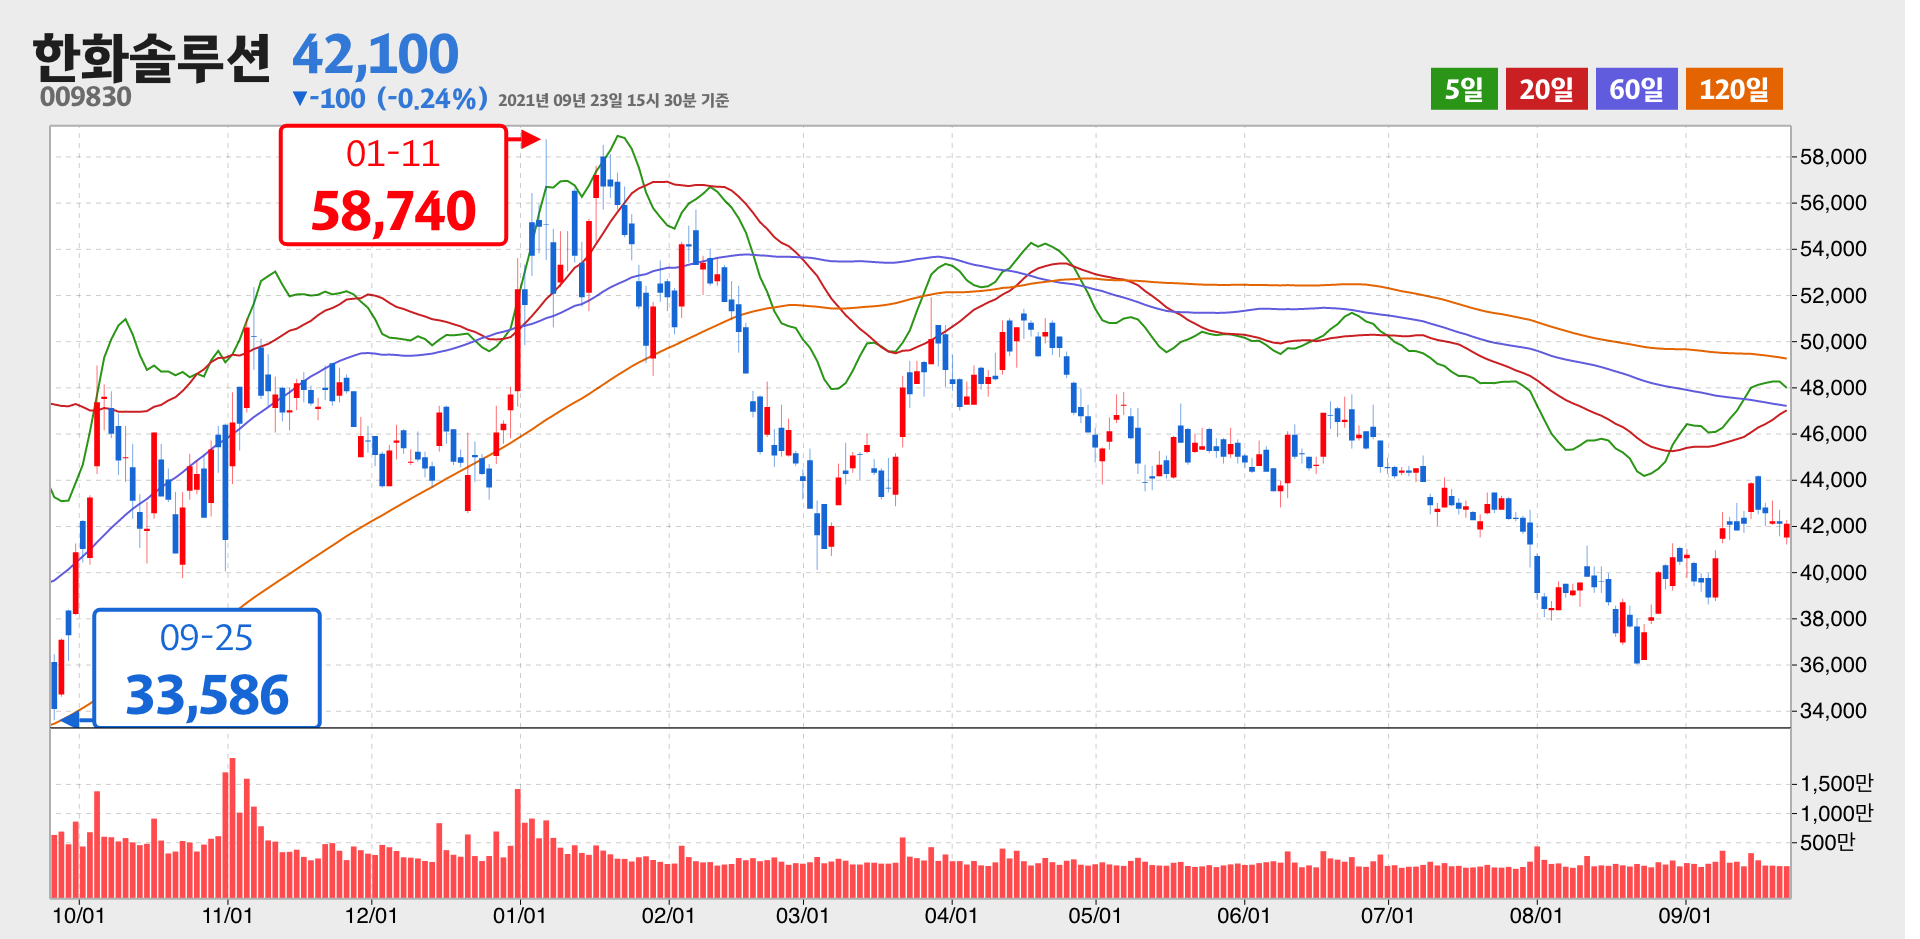This screenshot has height=939, width=1920.
Task: Click the low price value 33,586
Action: (207, 695)
